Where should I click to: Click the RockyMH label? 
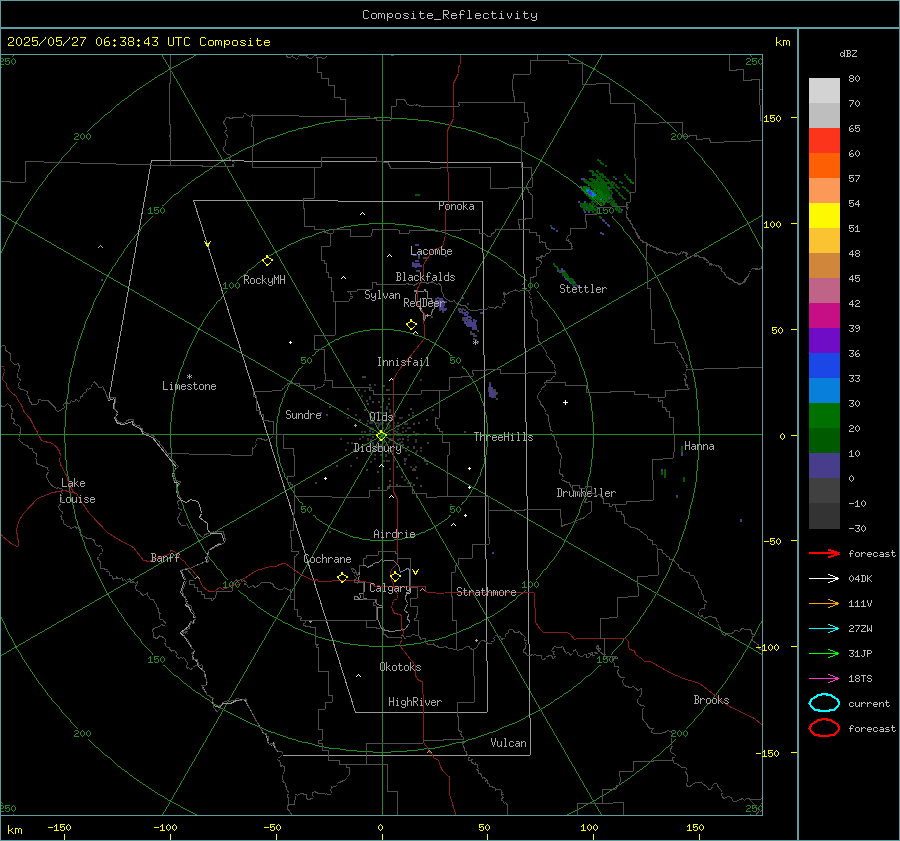coord(264,280)
